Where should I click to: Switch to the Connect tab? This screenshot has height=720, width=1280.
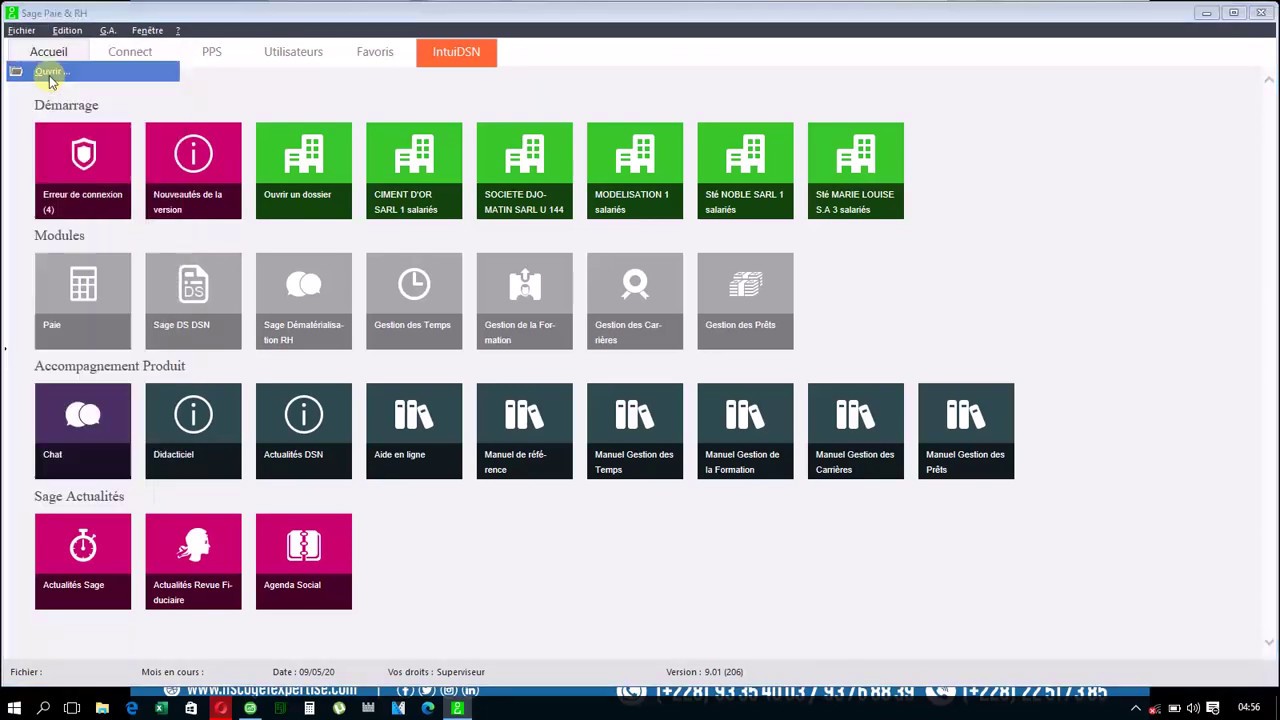click(130, 52)
